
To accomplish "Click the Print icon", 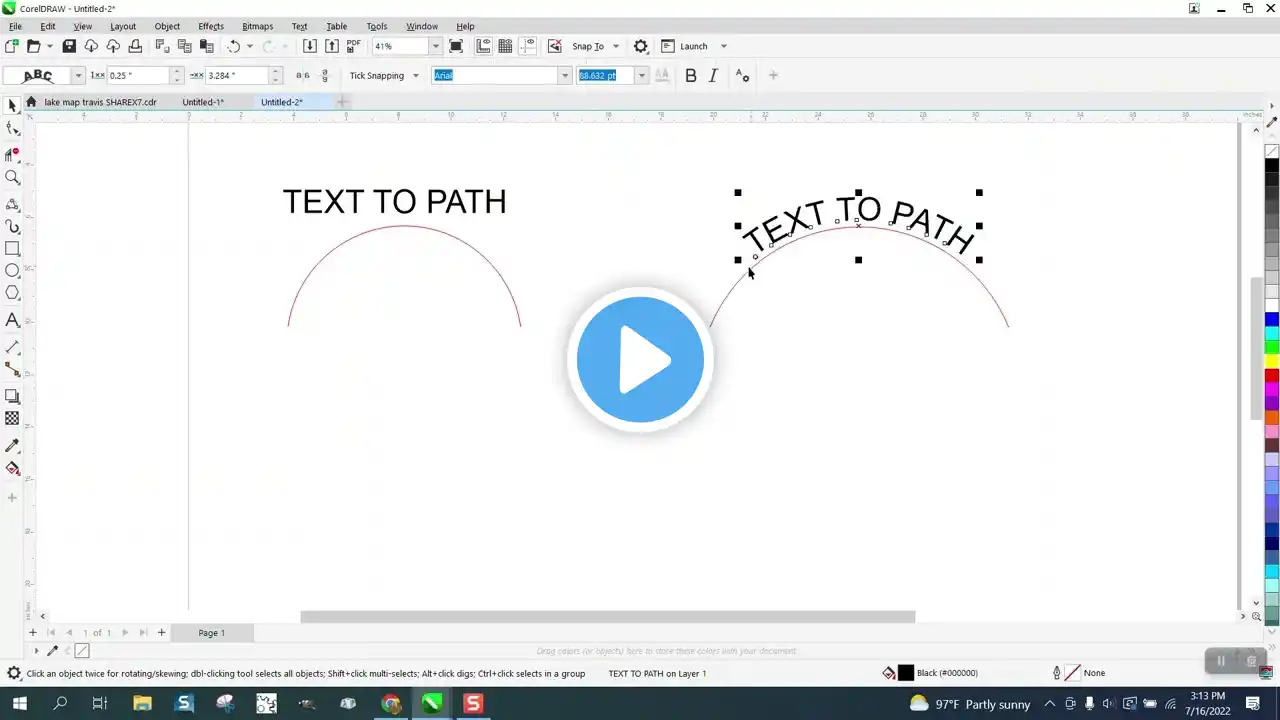I will 135,46.
